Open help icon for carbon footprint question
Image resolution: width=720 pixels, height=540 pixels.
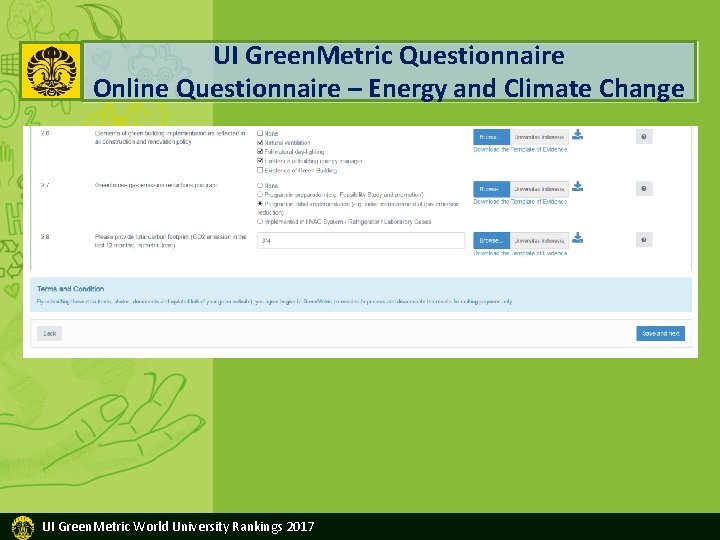point(644,240)
